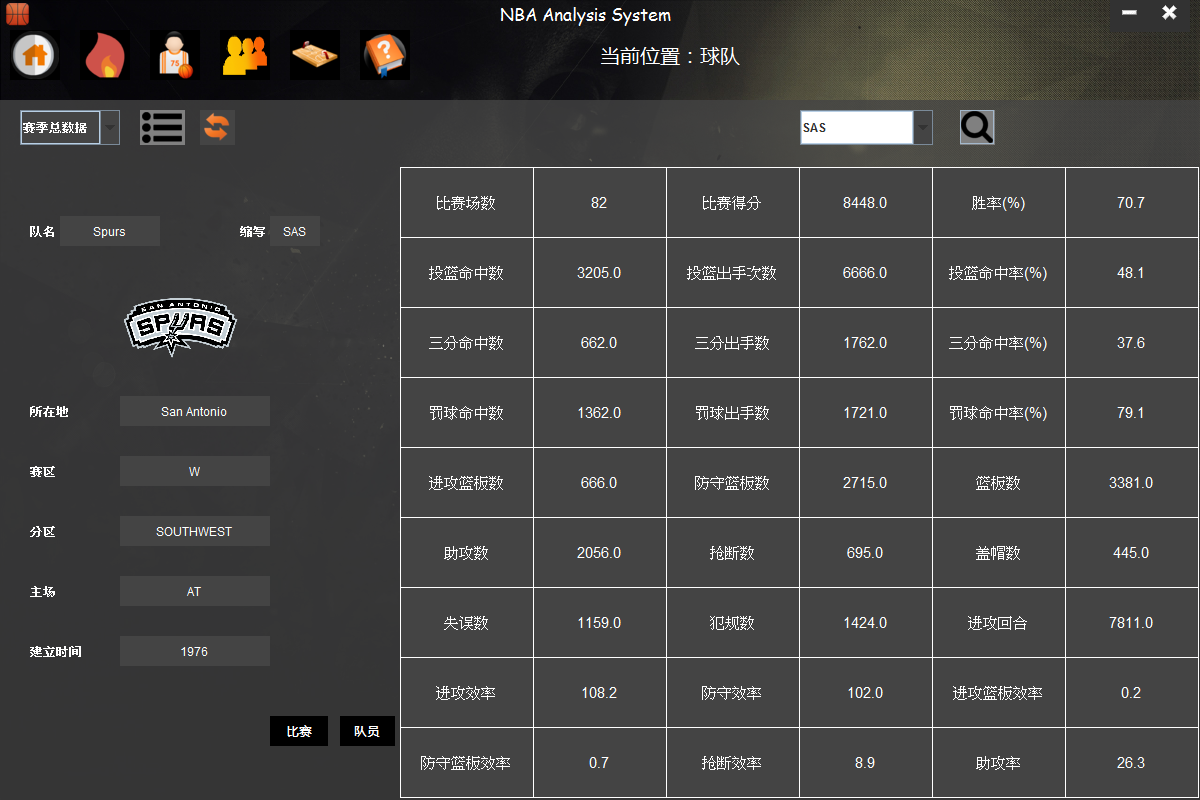Click the 投篮出手次数 label cell
The height and width of the screenshot is (800, 1200).
click(x=733, y=273)
